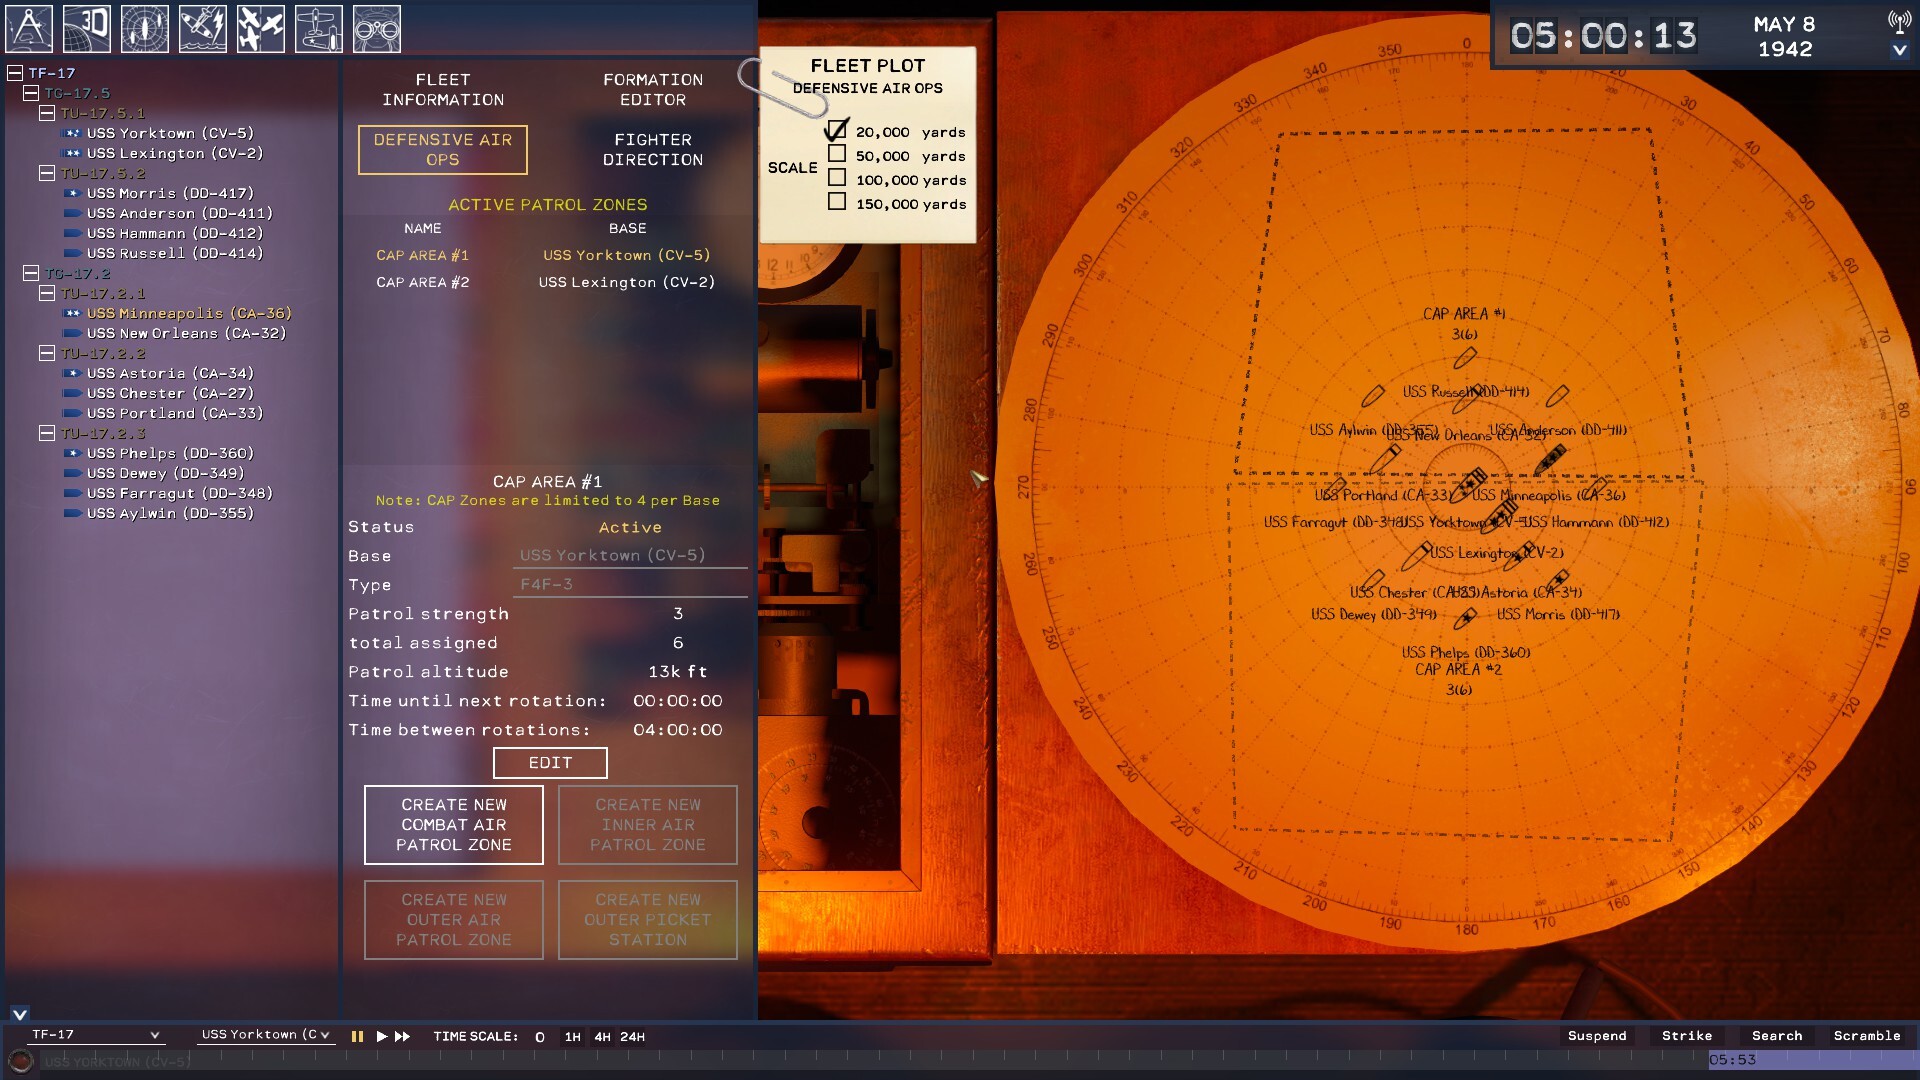Click the radio antenna signal icon
Viewport: 1920px width, 1080px height.
click(1899, 22)
